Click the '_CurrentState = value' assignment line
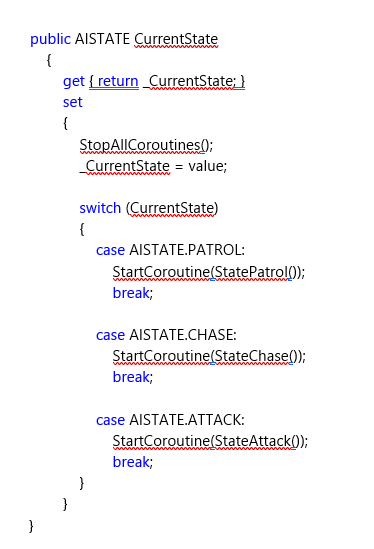Screen dimensions: 374x549 coord(153,166)
